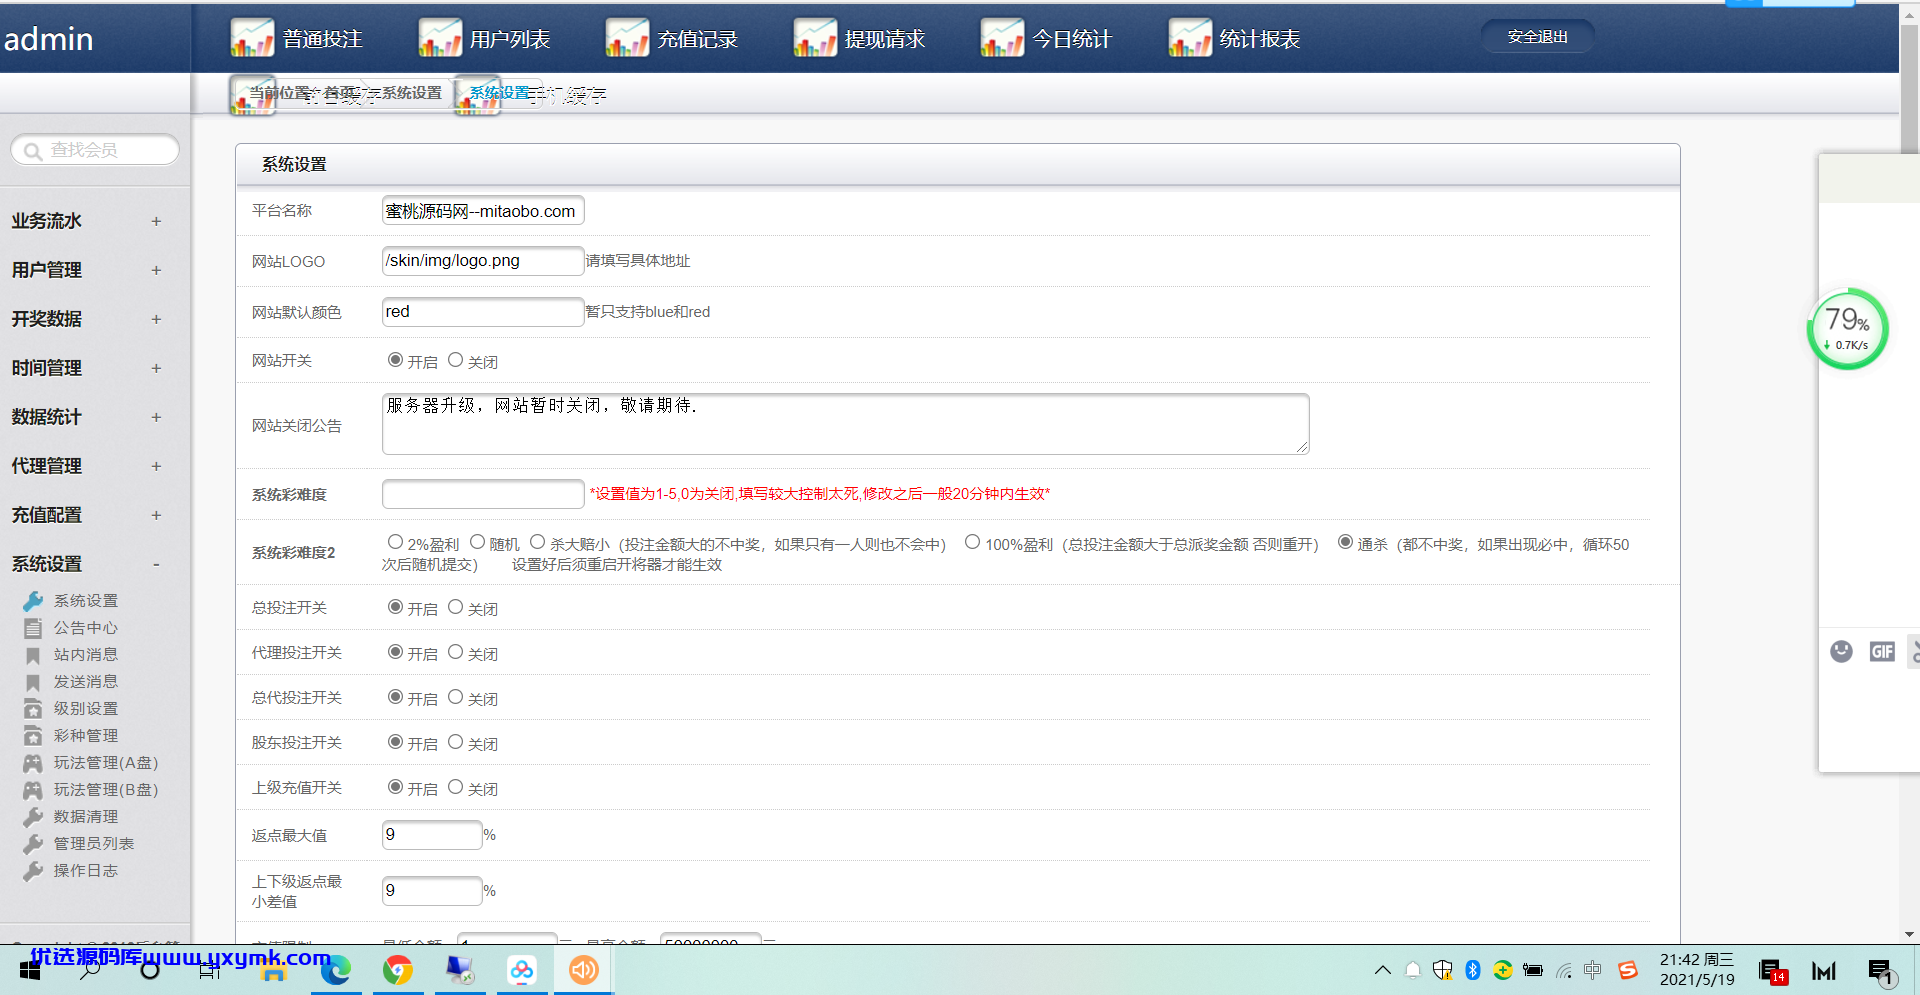The height and width of the screenshot is (995, 1920).
Task: Click the wrench icon beside 管理员列表
Action: (x=33, y=844)
